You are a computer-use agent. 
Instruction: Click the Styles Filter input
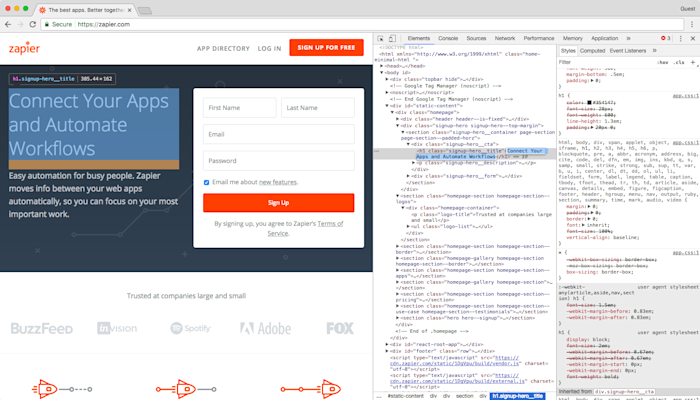point(605,62)
